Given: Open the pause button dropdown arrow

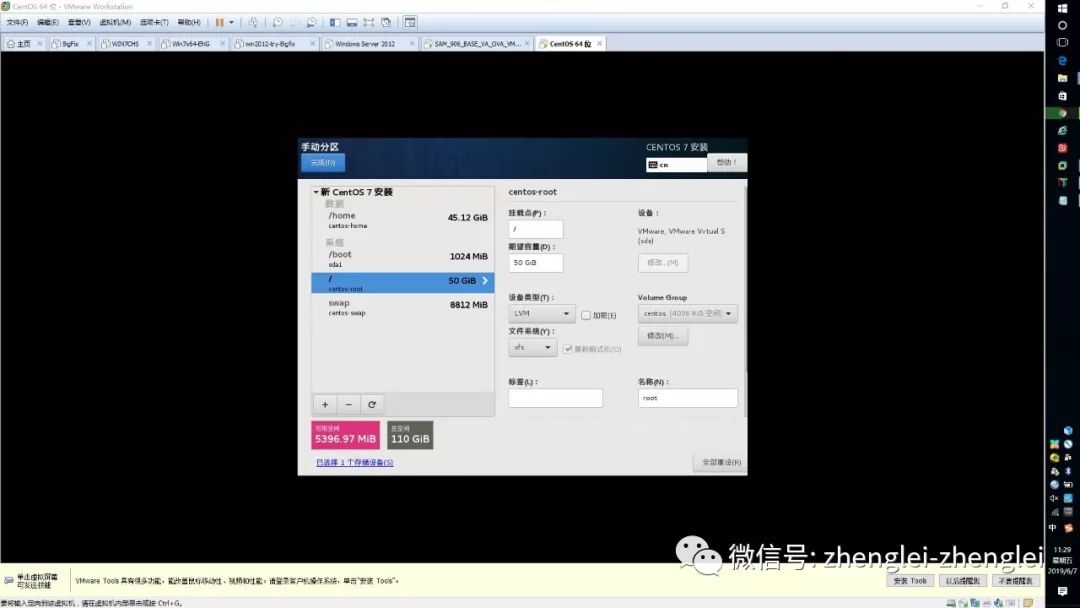Looking at the screenshot, I should point(231,23).
